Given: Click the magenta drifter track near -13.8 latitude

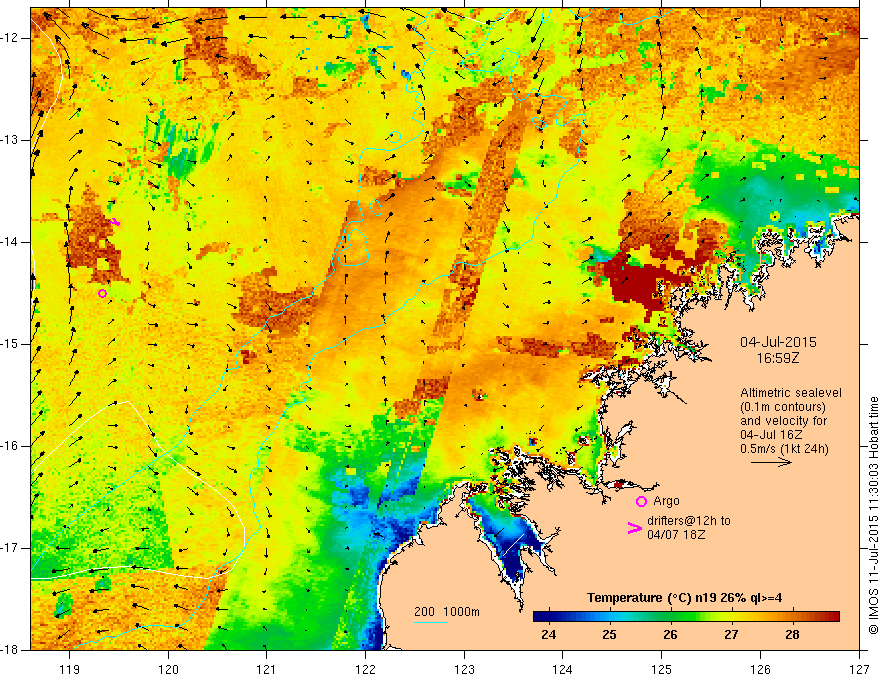Looking at the screenshot, I should pyautogui.click(x=116, y=222).
